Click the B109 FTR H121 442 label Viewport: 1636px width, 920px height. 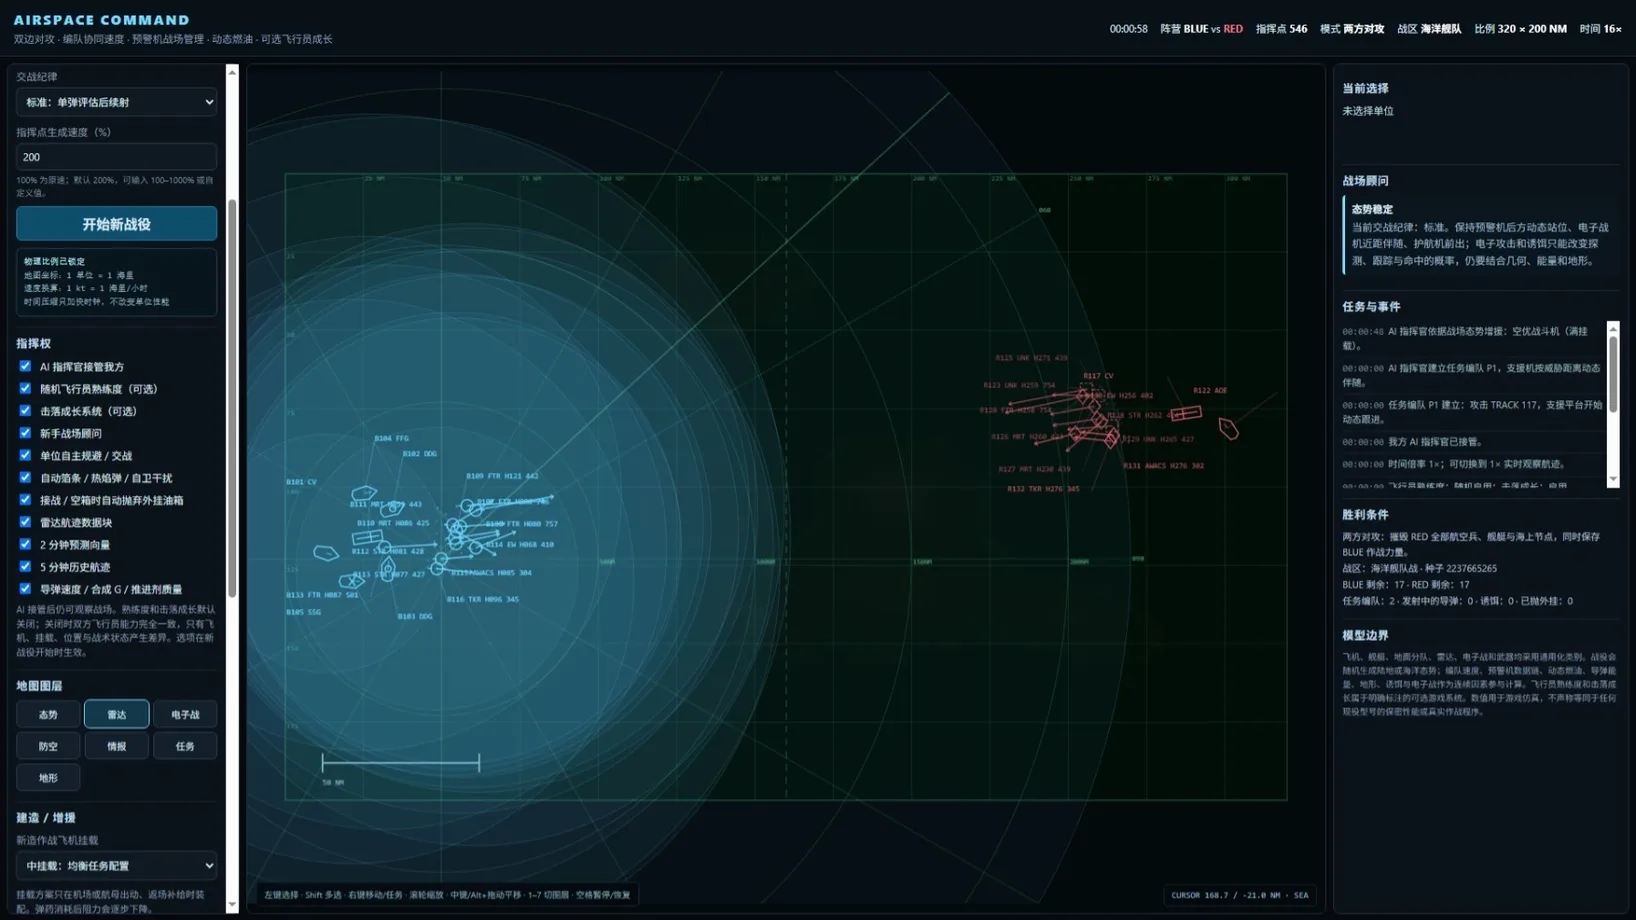(x=502, y=476)
